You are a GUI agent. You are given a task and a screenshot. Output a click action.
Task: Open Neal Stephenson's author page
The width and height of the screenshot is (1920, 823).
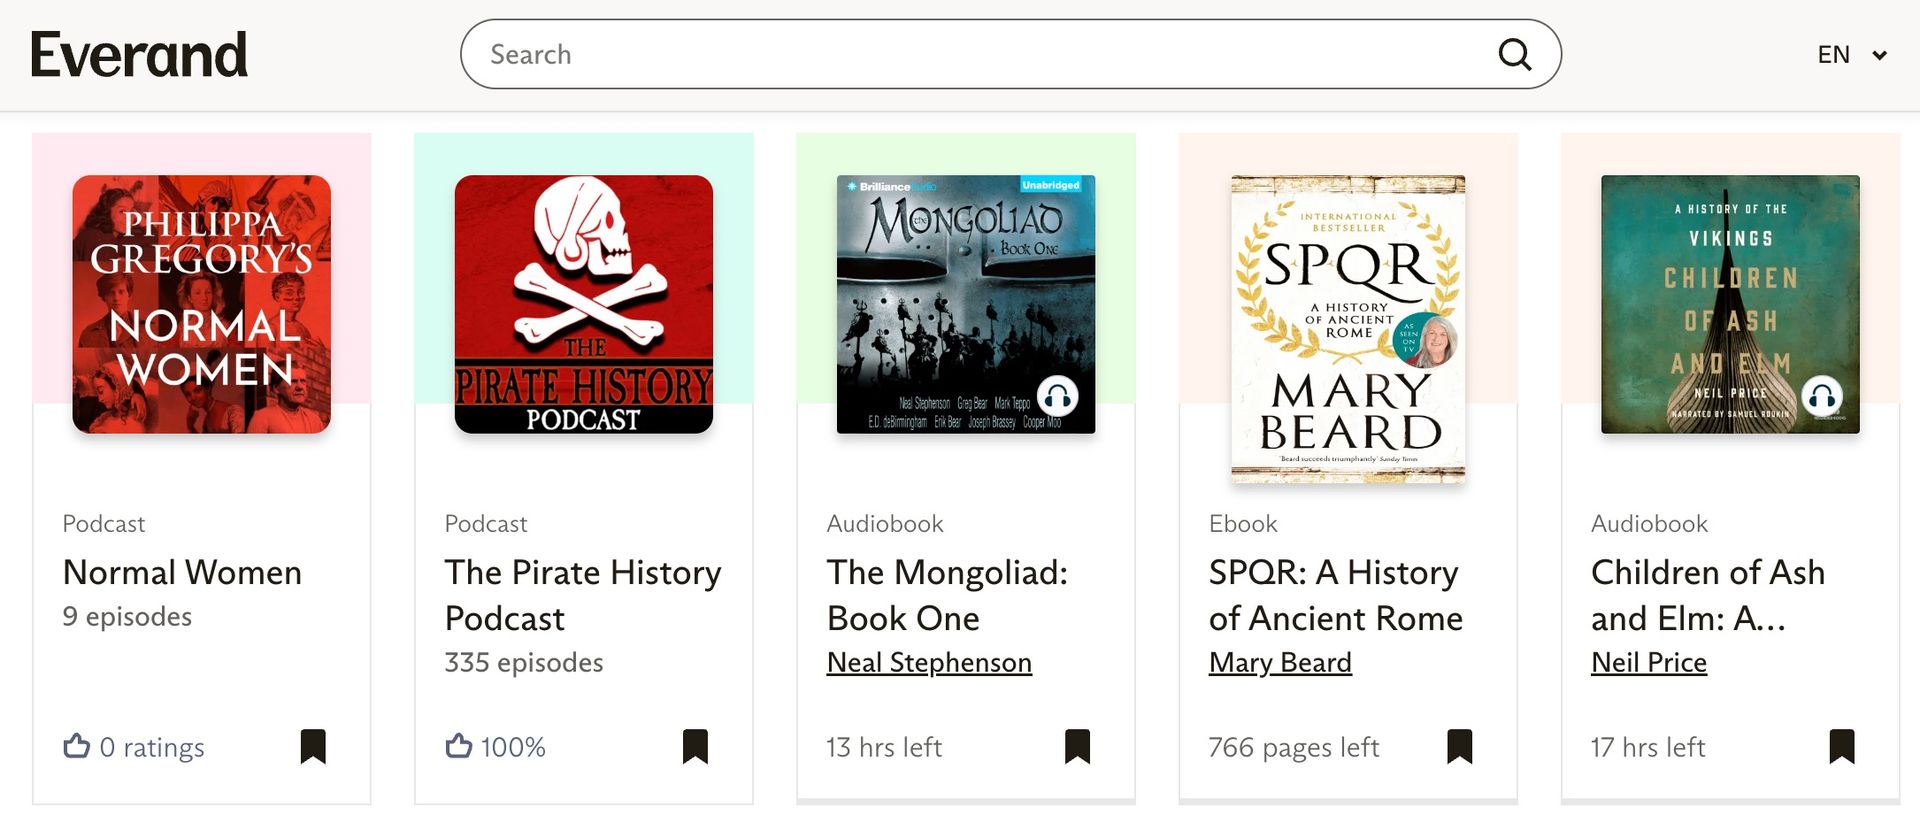(929, 662)
